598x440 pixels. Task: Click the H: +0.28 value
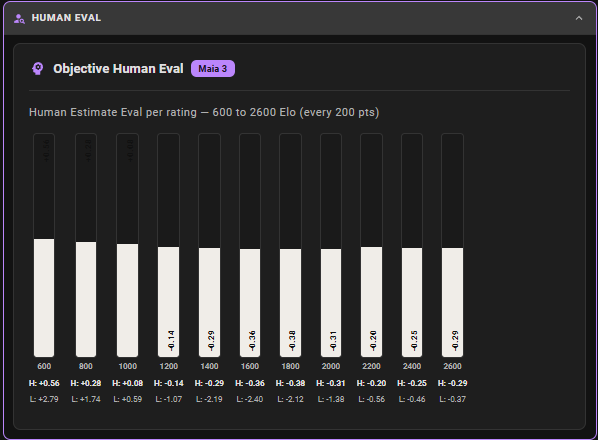pos(86,383)
